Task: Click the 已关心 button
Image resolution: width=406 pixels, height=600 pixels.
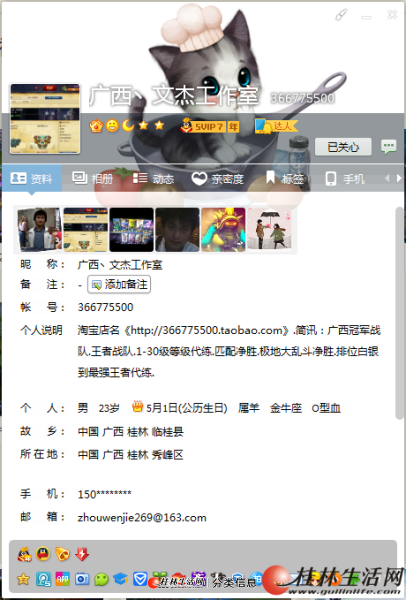Action: 343,147
